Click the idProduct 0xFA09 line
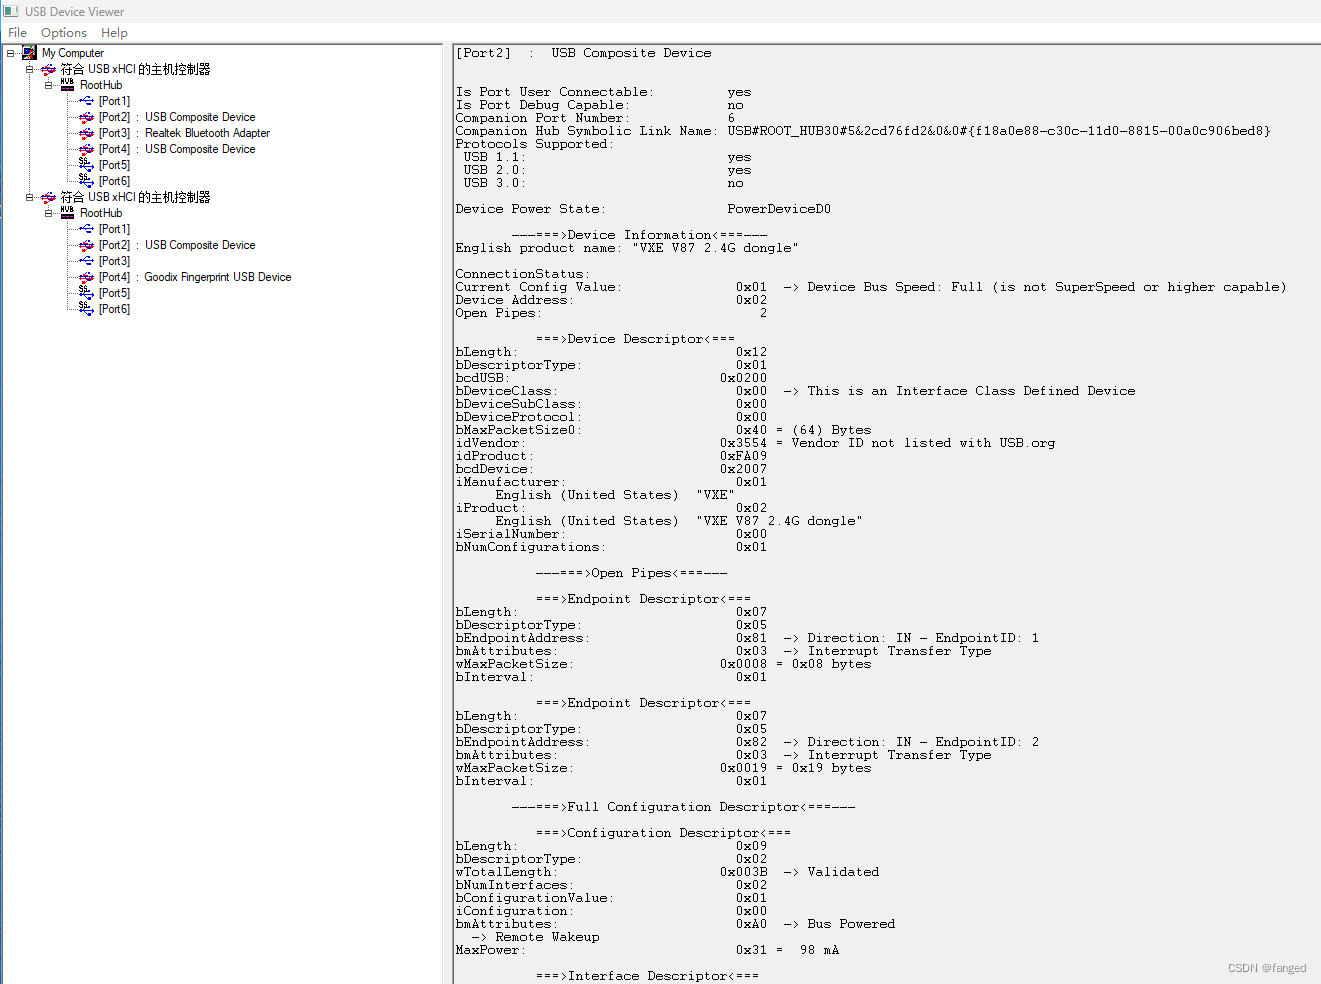The width and height of the screenshot is (1321, 984). tap(611, 456)
